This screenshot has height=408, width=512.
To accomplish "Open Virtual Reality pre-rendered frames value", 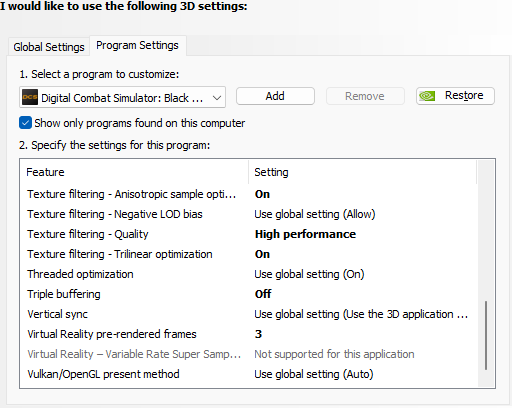I will point(258,334).
